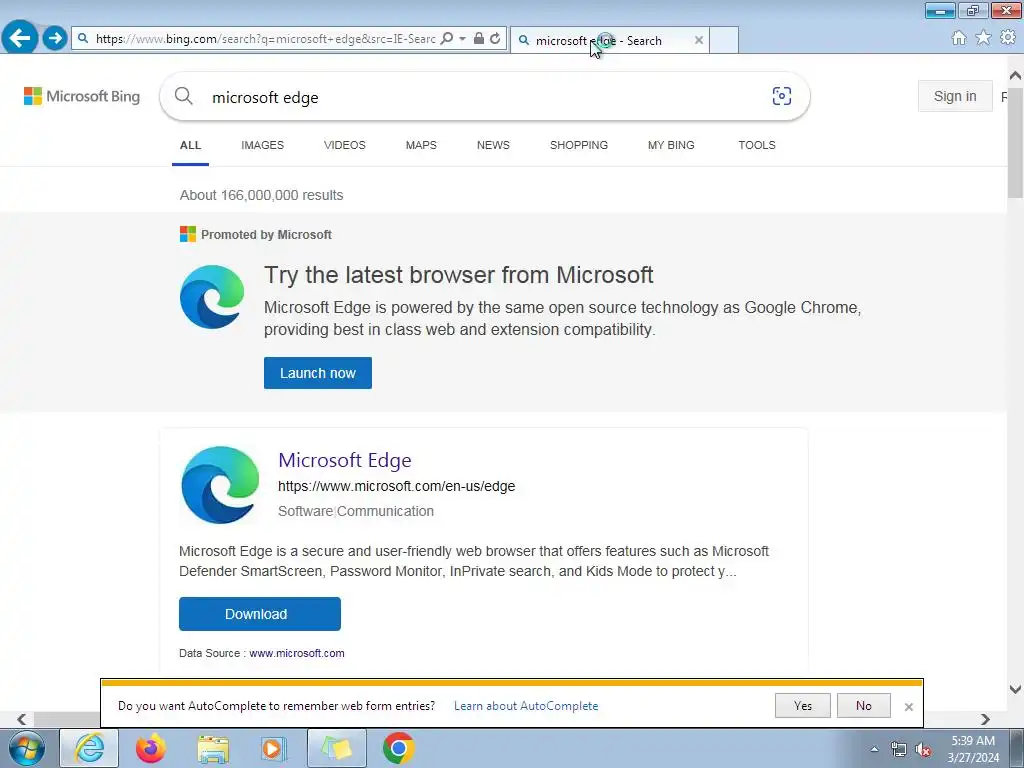
Task: Expand the TOOLS search filter
Action: 757,145
